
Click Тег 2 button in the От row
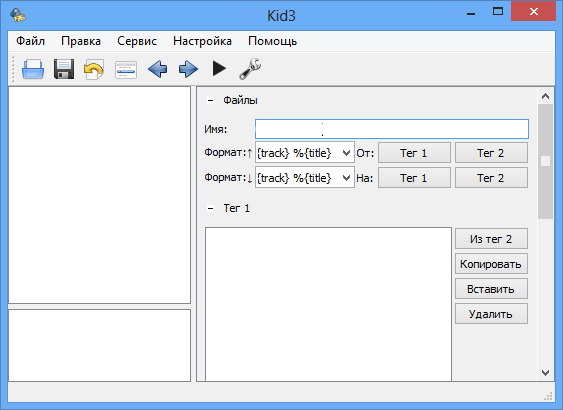(x=491, y=153)
